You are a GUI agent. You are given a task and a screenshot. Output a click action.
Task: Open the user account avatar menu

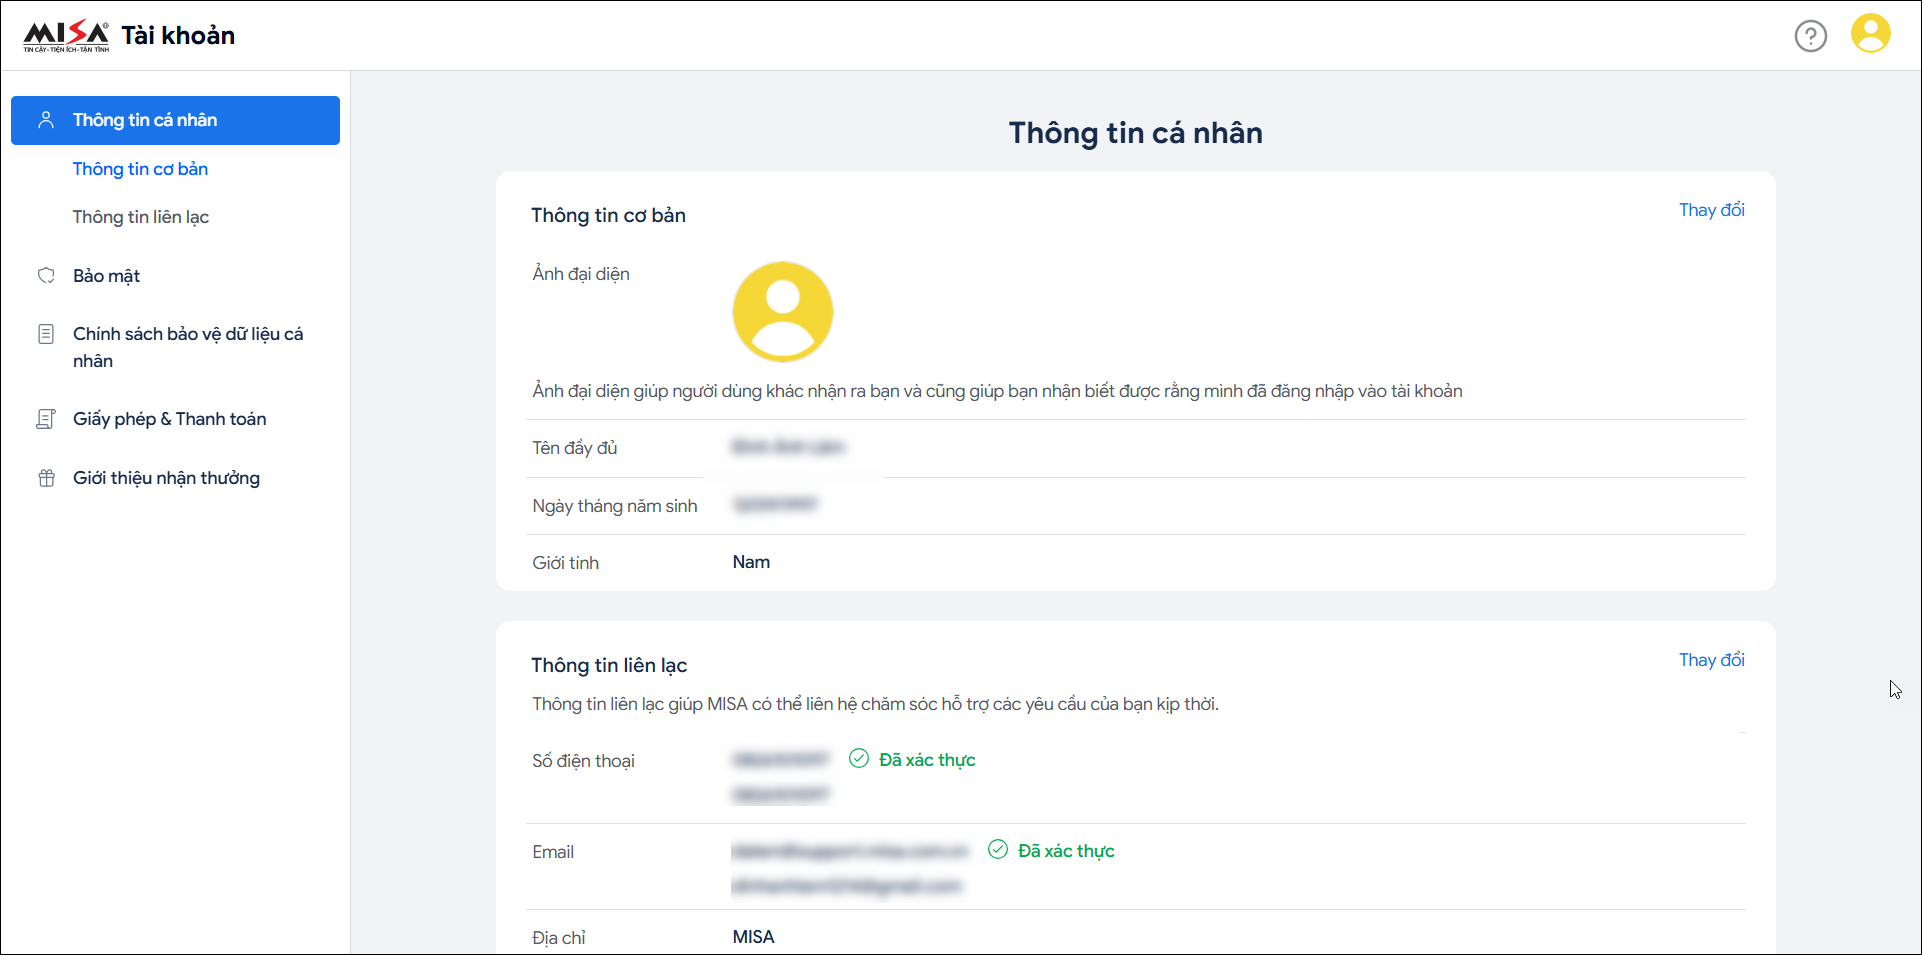coord(1870,34)
